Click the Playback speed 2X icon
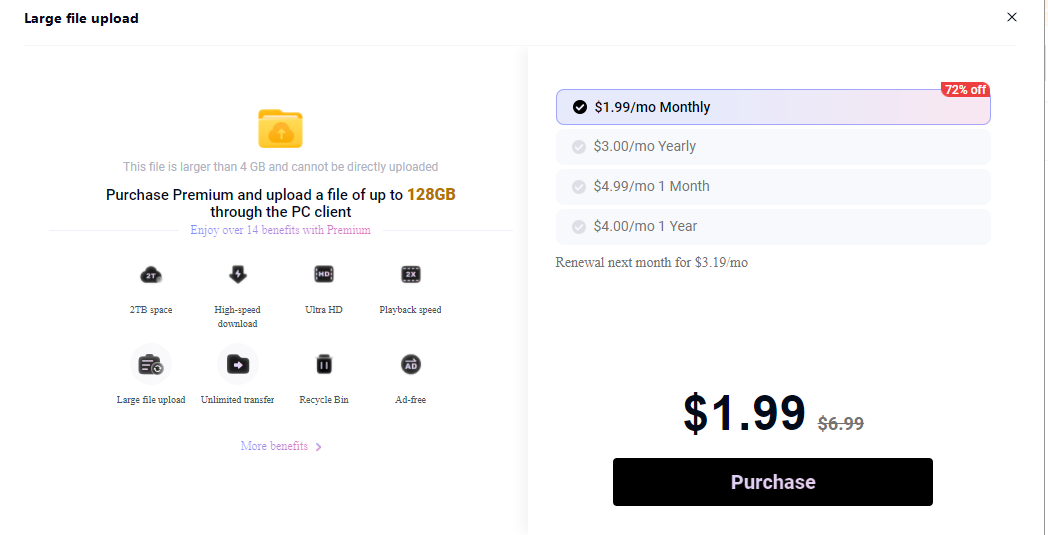1048x535 pixels. pos(410,275)
